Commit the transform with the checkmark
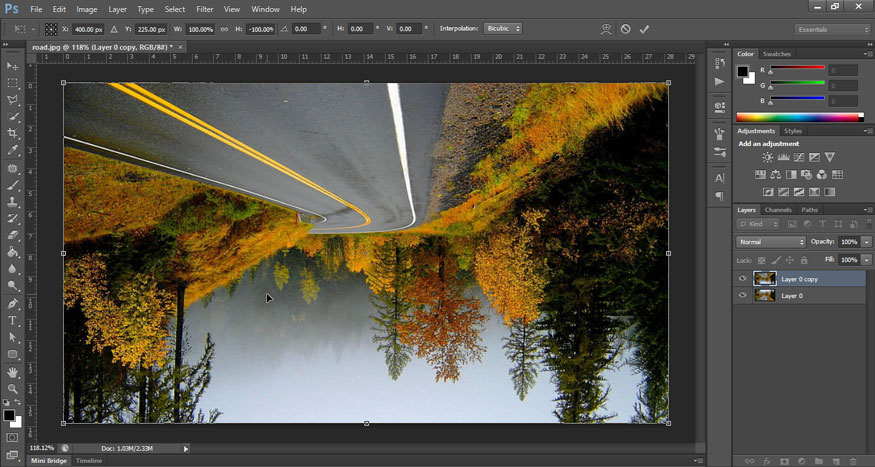 (644, 29)
